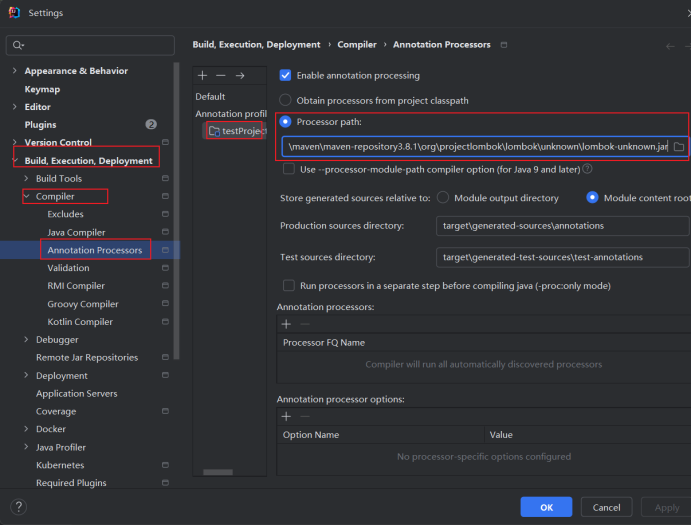Click the Option Name column header
This screenshot has height=525, width=691.
[311, 435]
